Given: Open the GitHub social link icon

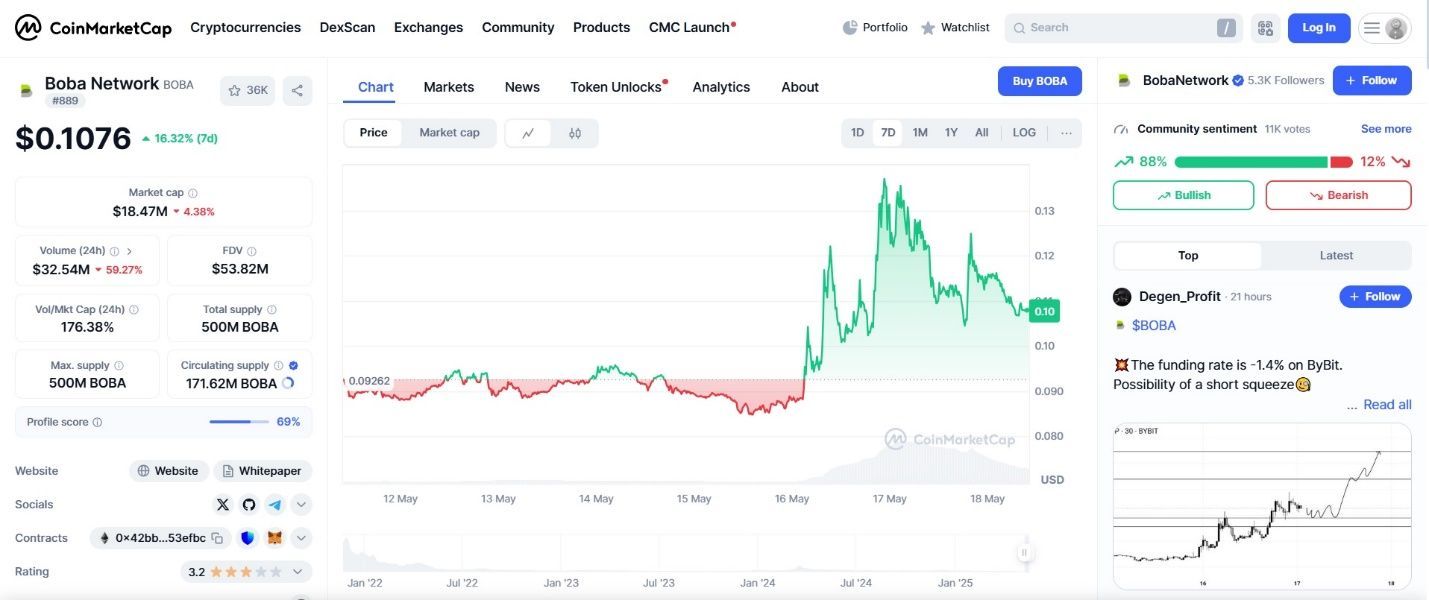Looking at the screenshot, I should click(x=249, y=505).
